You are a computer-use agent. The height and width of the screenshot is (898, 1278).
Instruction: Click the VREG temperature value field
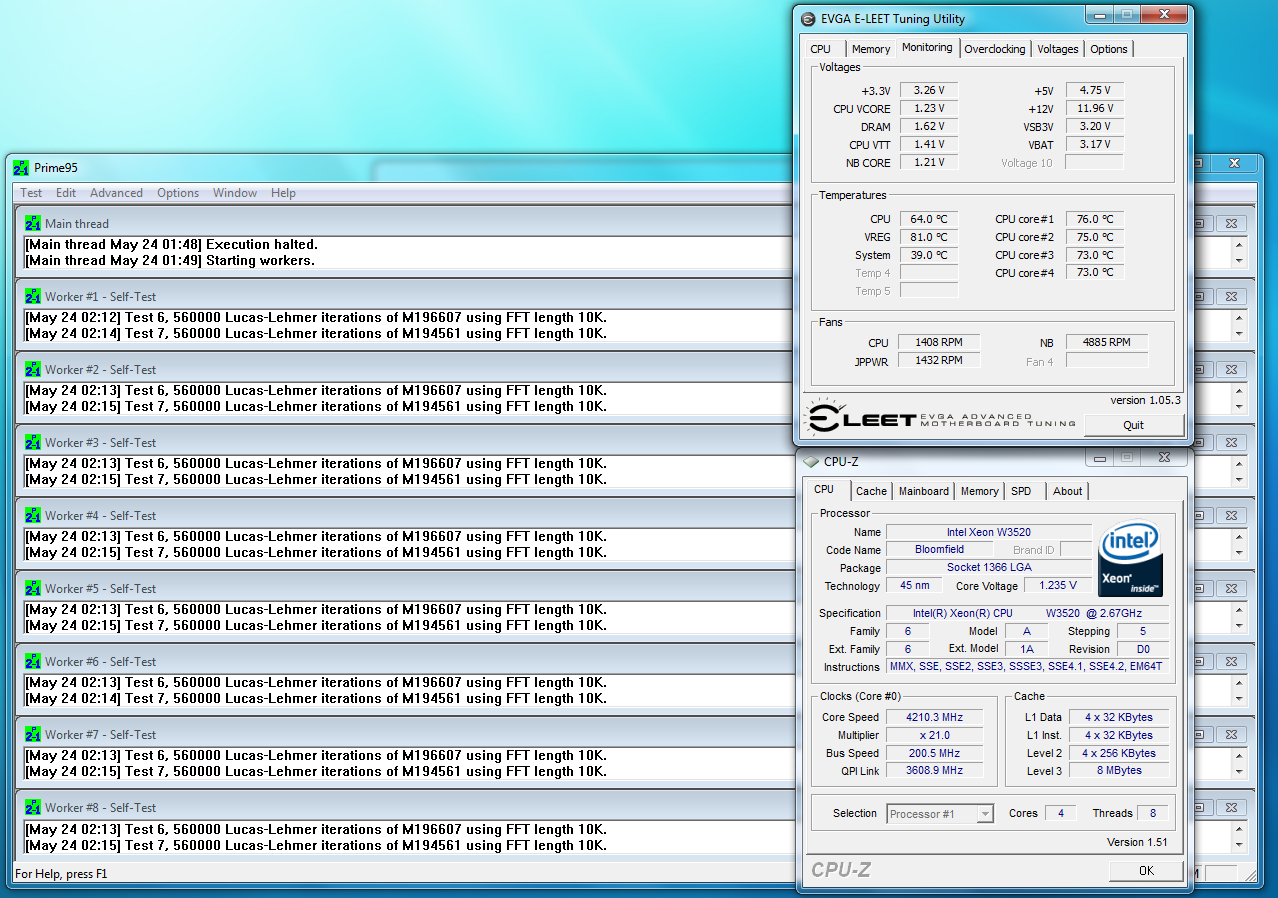click(929, 237)
